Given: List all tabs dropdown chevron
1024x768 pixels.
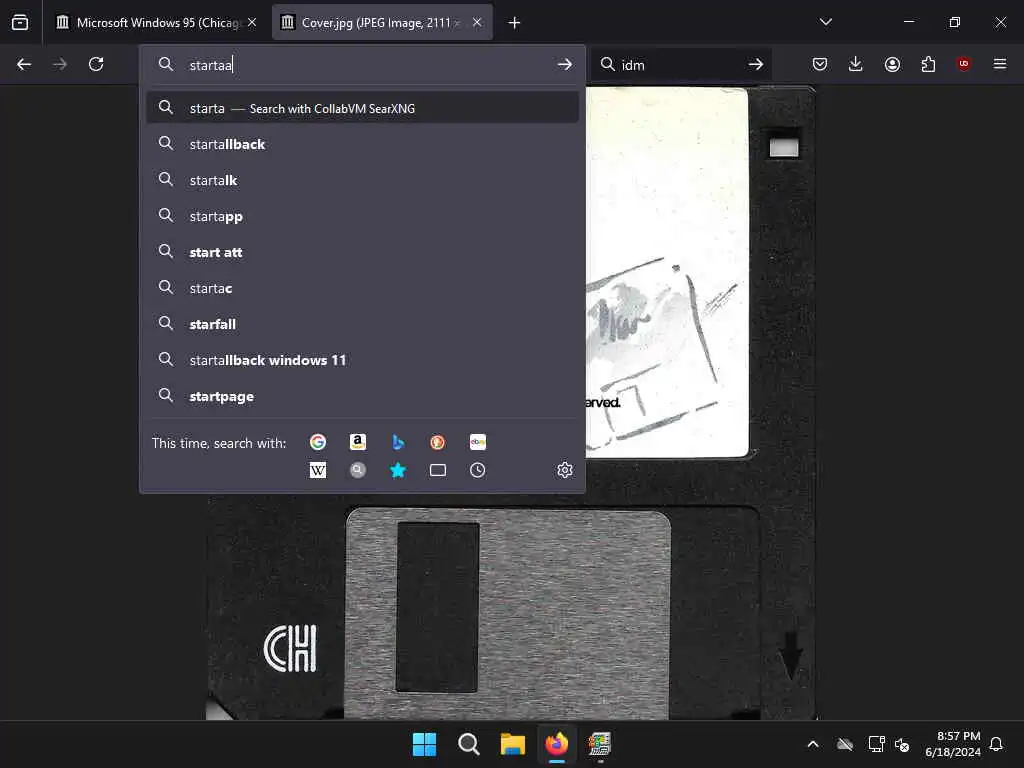Looking at the screenshot, I should (825, 22).
